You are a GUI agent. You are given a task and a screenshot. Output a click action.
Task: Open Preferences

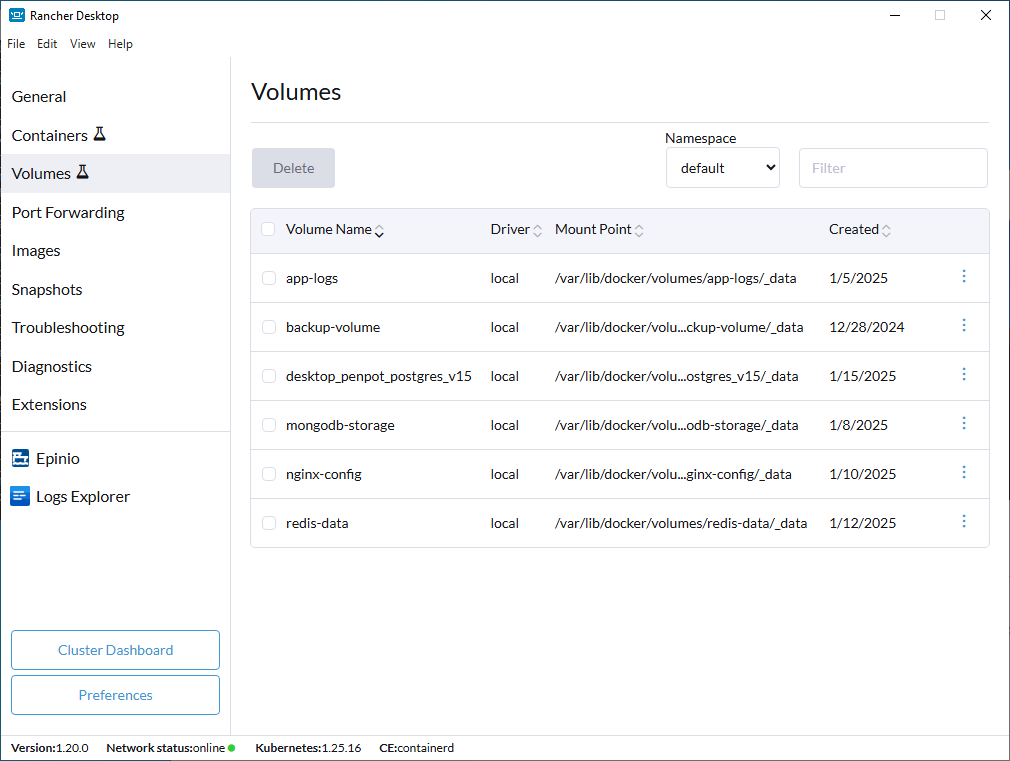tap(115, 694)
